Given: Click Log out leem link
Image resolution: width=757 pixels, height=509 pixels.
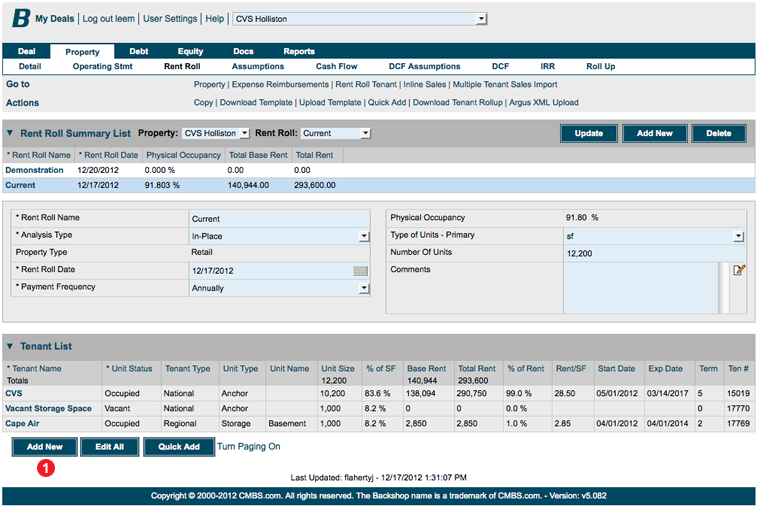Looking at the screenshot, I should point(109,19).
